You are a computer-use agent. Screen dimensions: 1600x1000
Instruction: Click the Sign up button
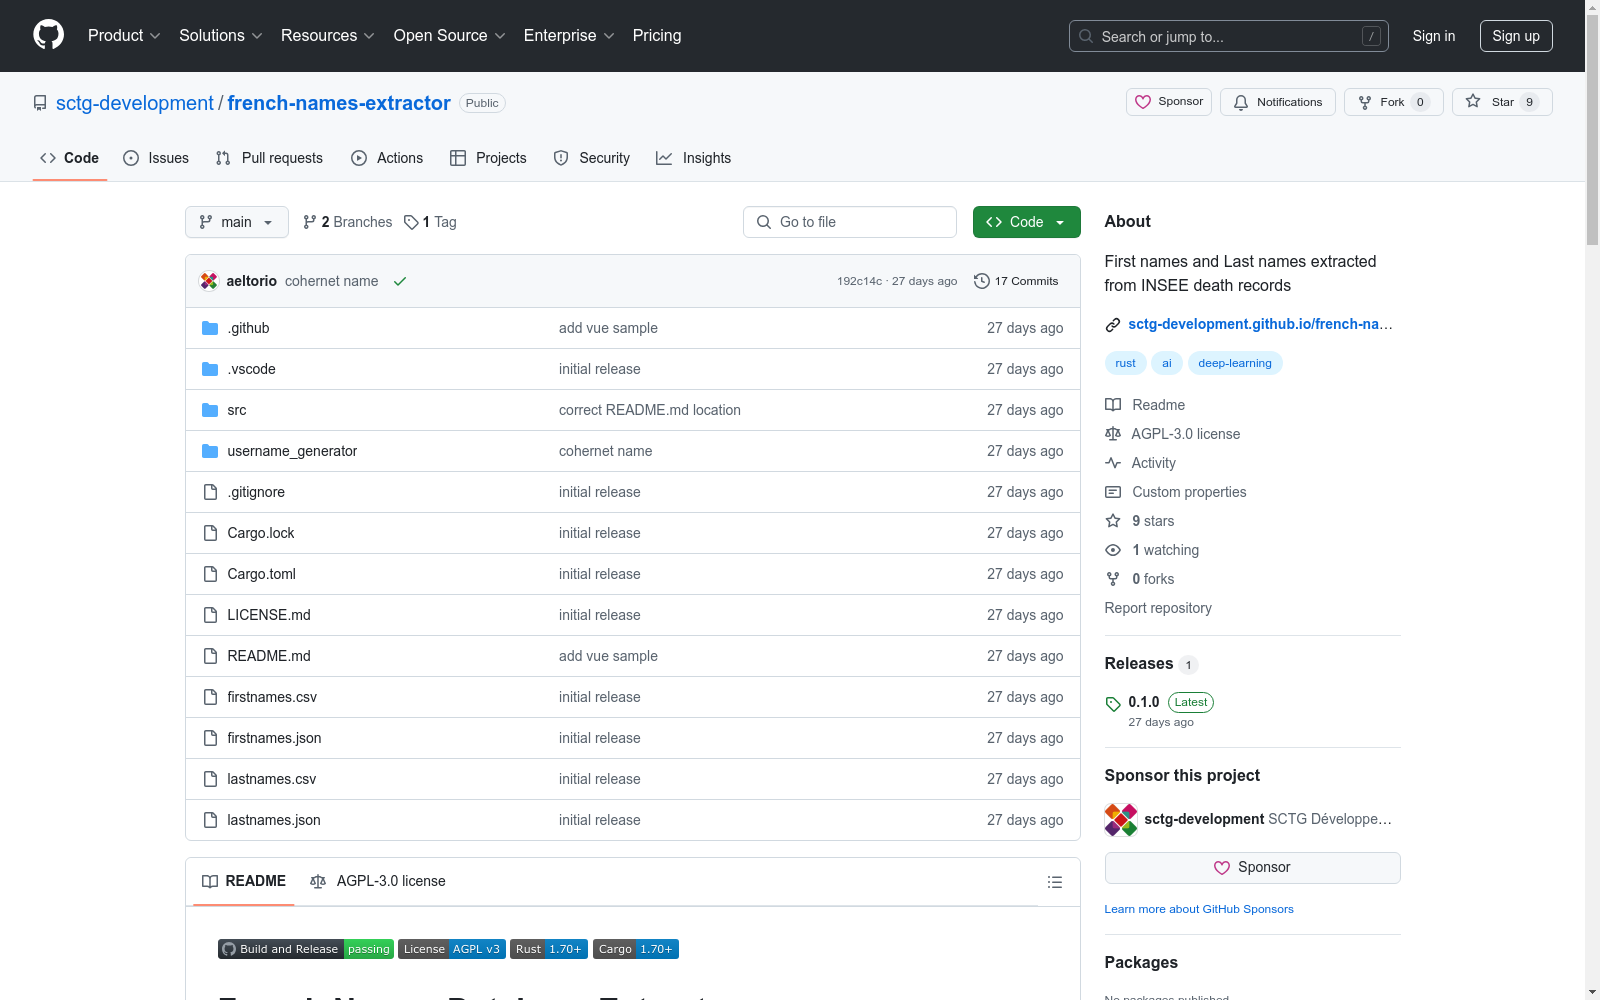pyautogui.click(x=1516, y=36)
